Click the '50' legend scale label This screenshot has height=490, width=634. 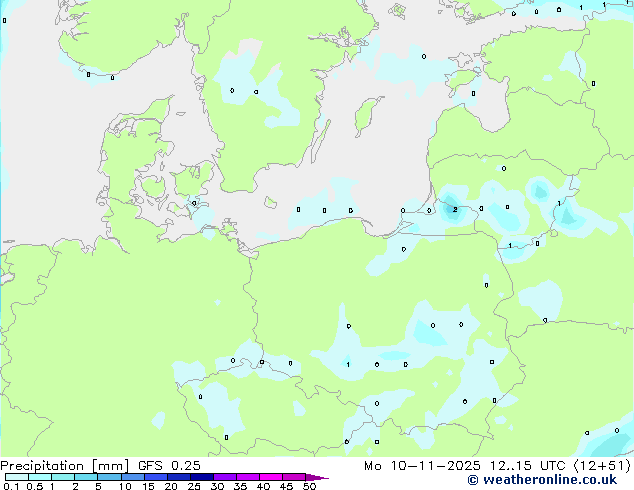(x=310, y=486)
